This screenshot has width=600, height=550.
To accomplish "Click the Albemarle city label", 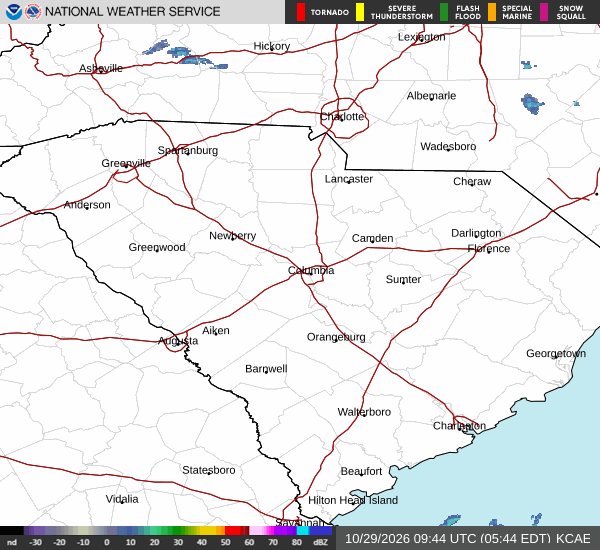I will tap(431, 96).
